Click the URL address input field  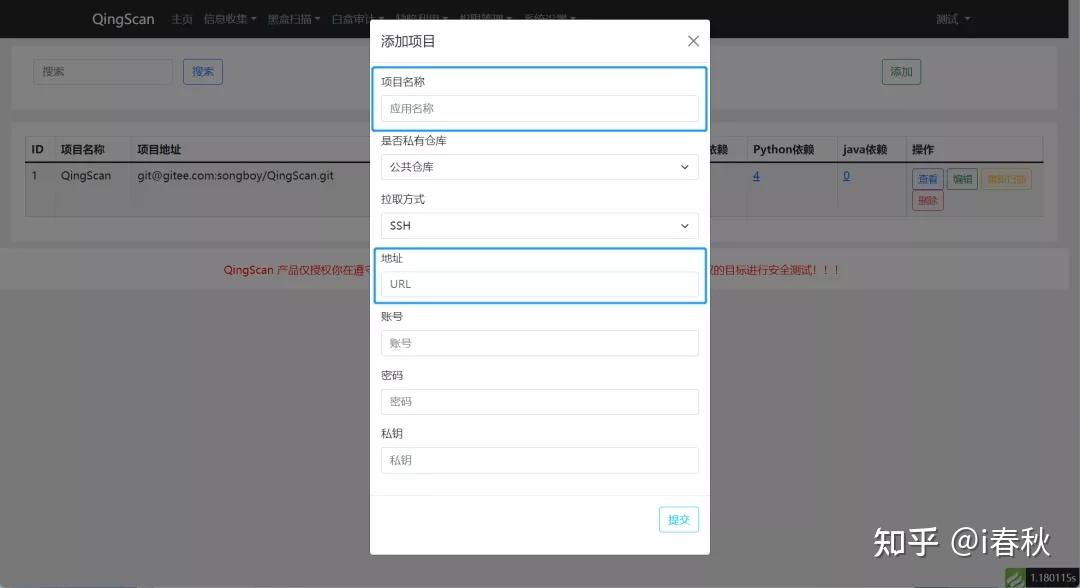tap(539, 284)
